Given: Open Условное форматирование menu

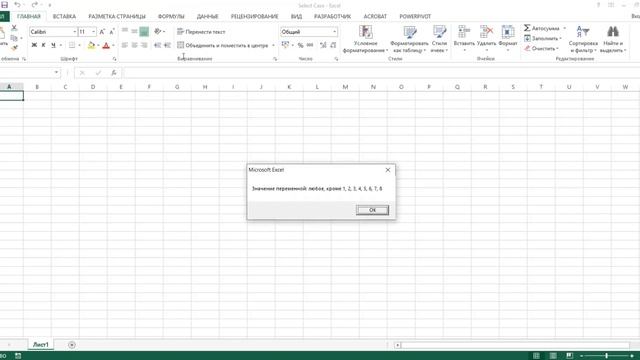Looking at the screenshot, I should pyautogui.click(x=365, y=39).
